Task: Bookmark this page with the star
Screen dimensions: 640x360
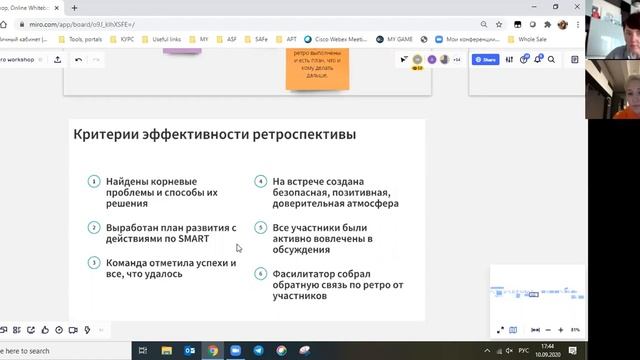Action: (499, 24)
